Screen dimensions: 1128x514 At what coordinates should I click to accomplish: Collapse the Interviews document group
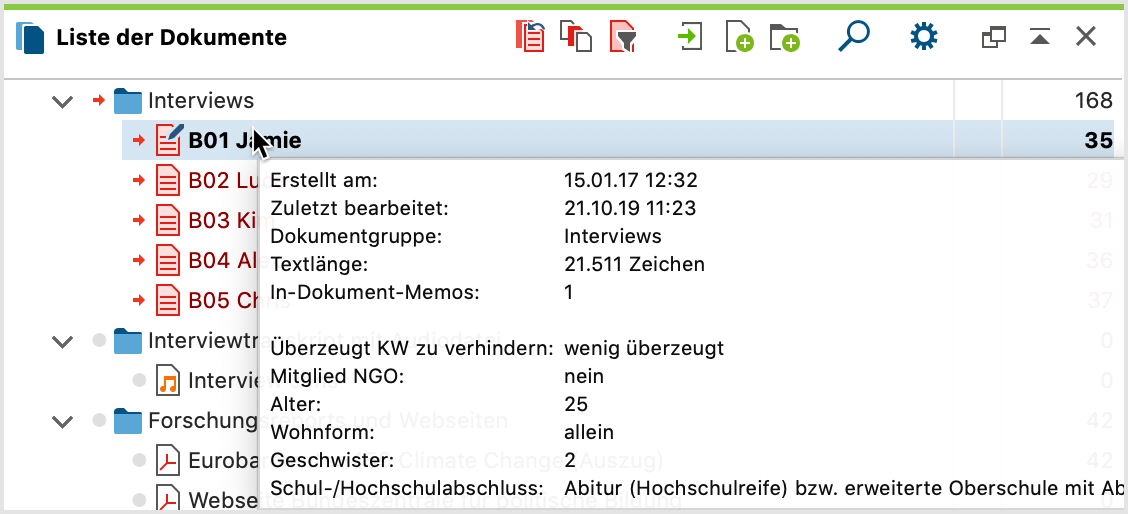pos(63,102)
